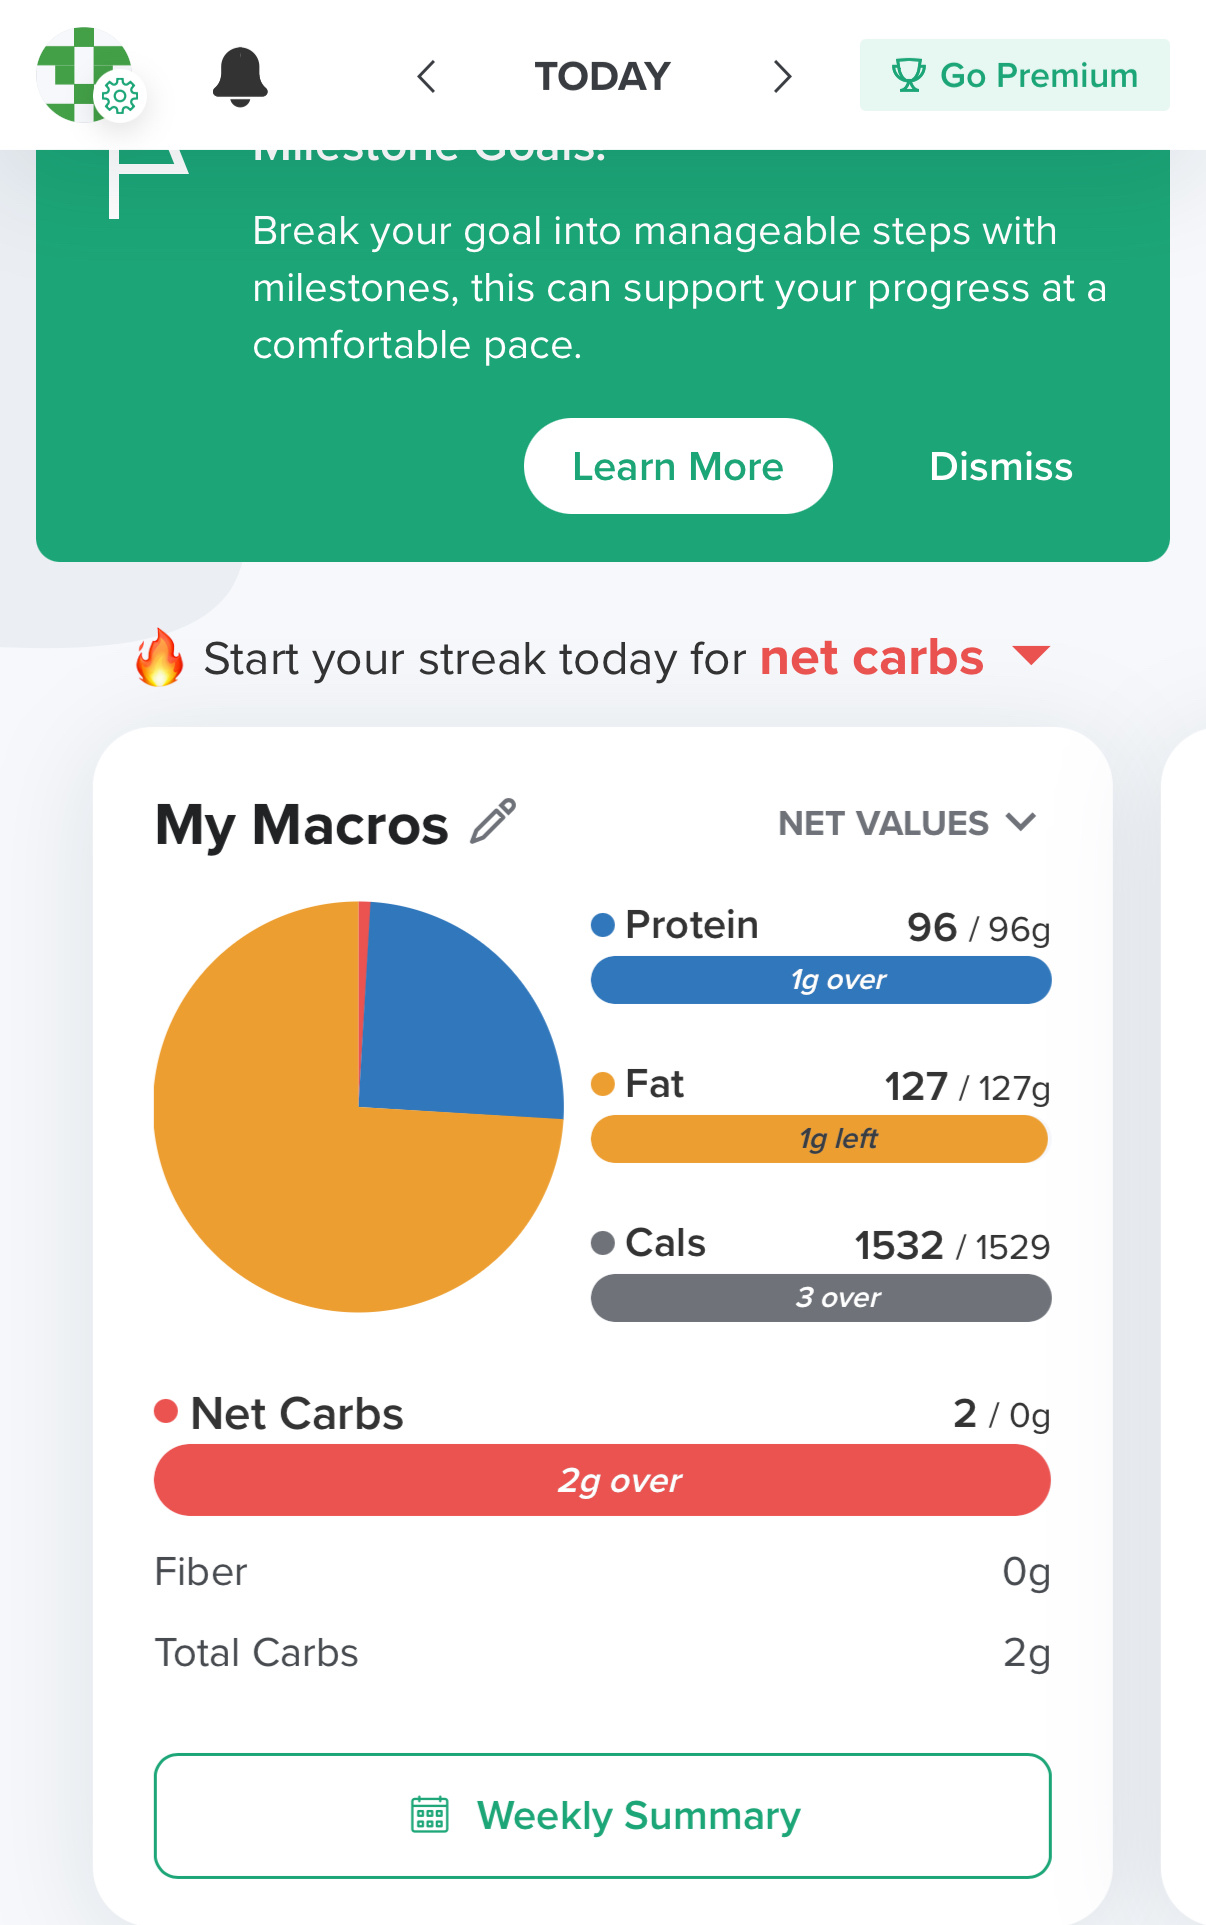
Task: Click the streak flame icon
Action: pyautogui.click(x=160, y=658)
